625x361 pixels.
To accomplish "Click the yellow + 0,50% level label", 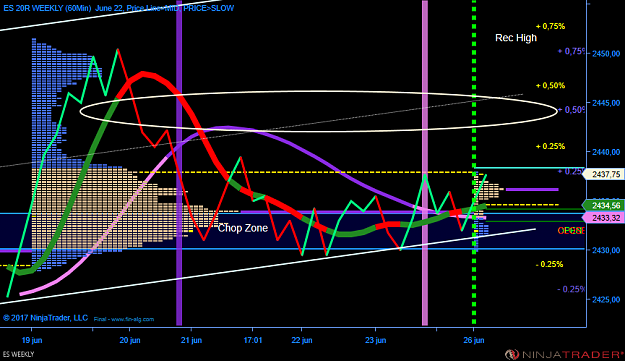I will (x=550, y=86).
